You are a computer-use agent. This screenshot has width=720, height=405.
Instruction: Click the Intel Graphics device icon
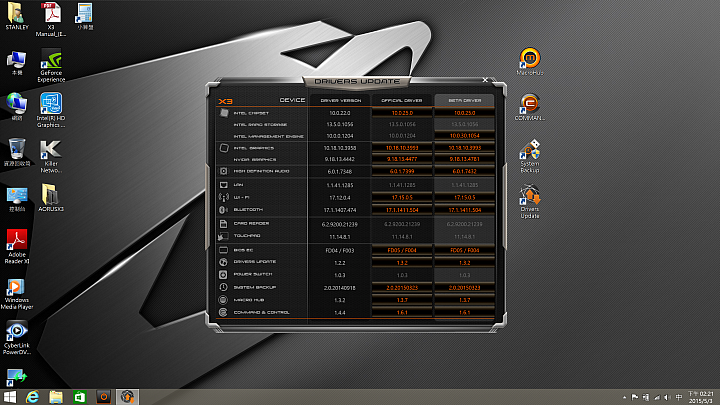tap(224, 148)
